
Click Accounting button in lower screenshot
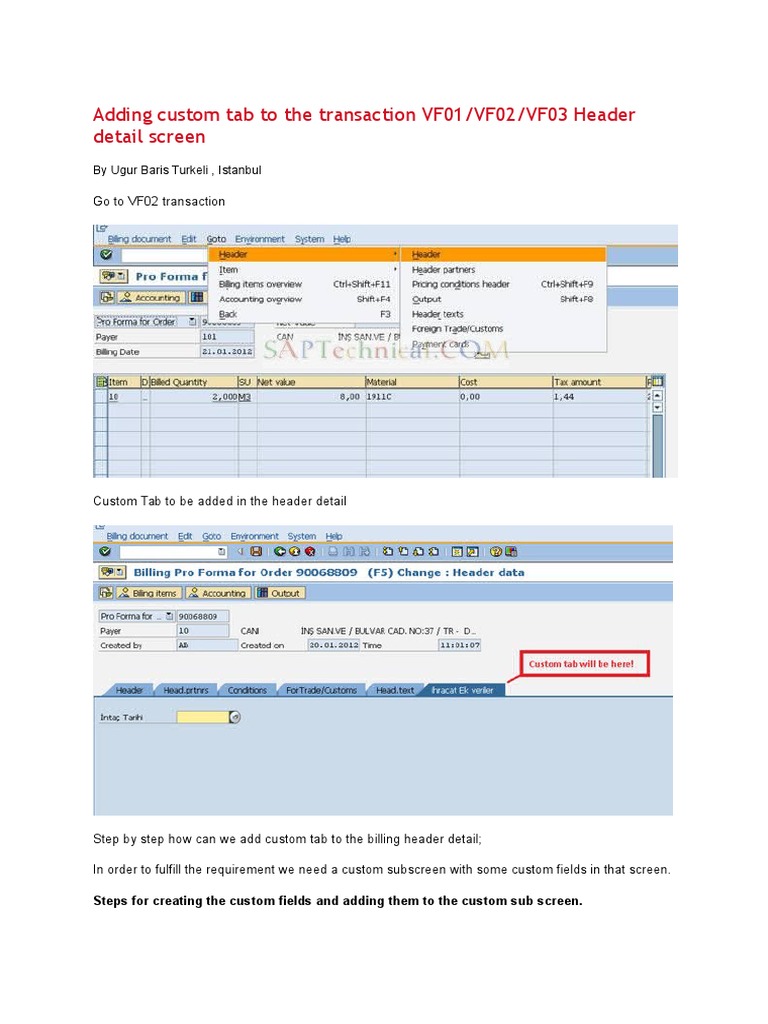[x=217, y=593]
